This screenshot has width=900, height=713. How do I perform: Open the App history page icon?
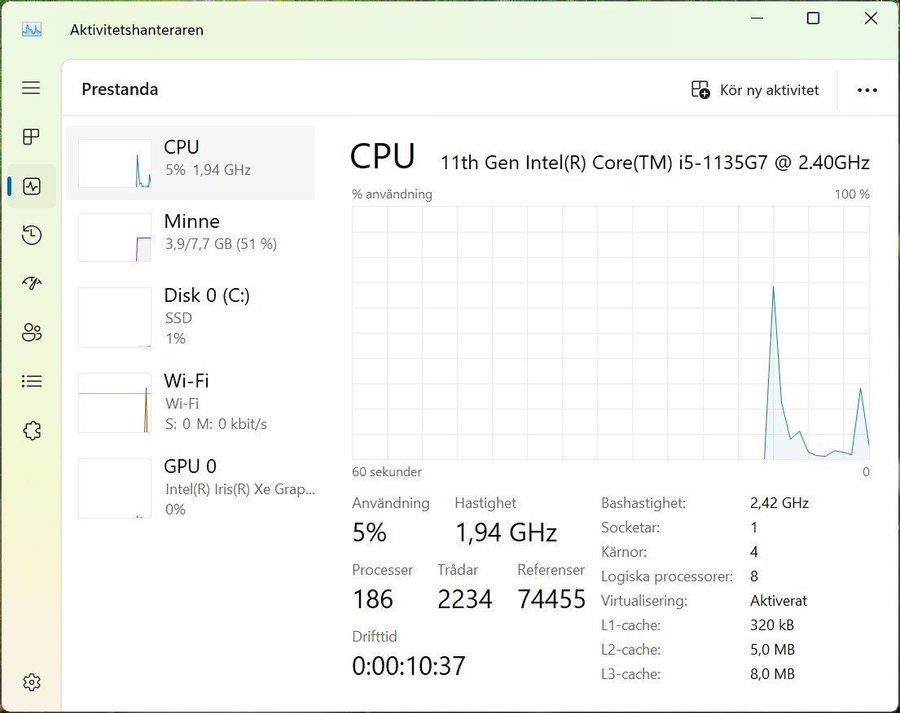(31, 235)
